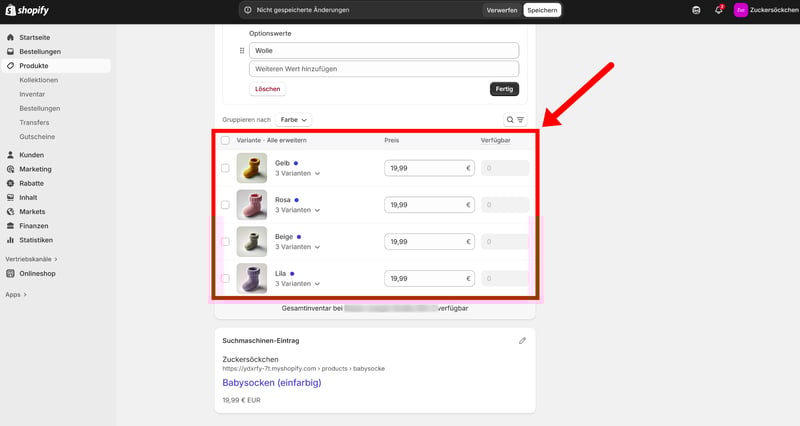Click the search and filter variants icon

tap(515, 120)
